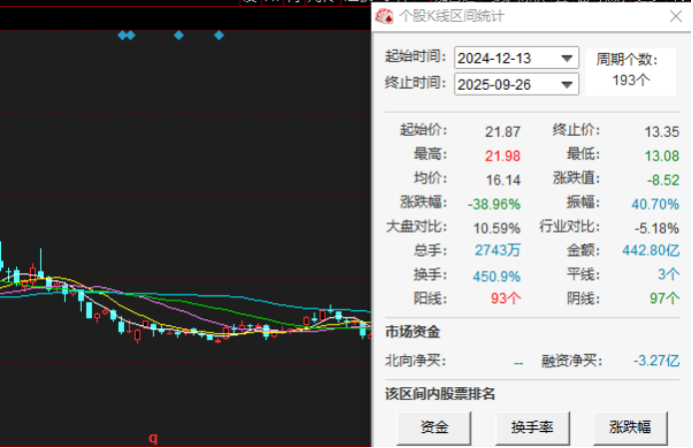
Task: Click the green 最低 value 13.08
Action: click(662, 155)
